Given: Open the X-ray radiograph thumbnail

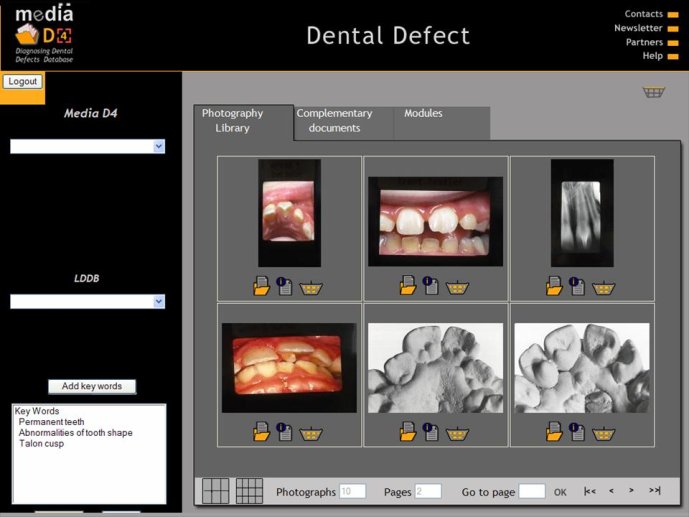Looking at the screenshot, I should click(582, 213).
